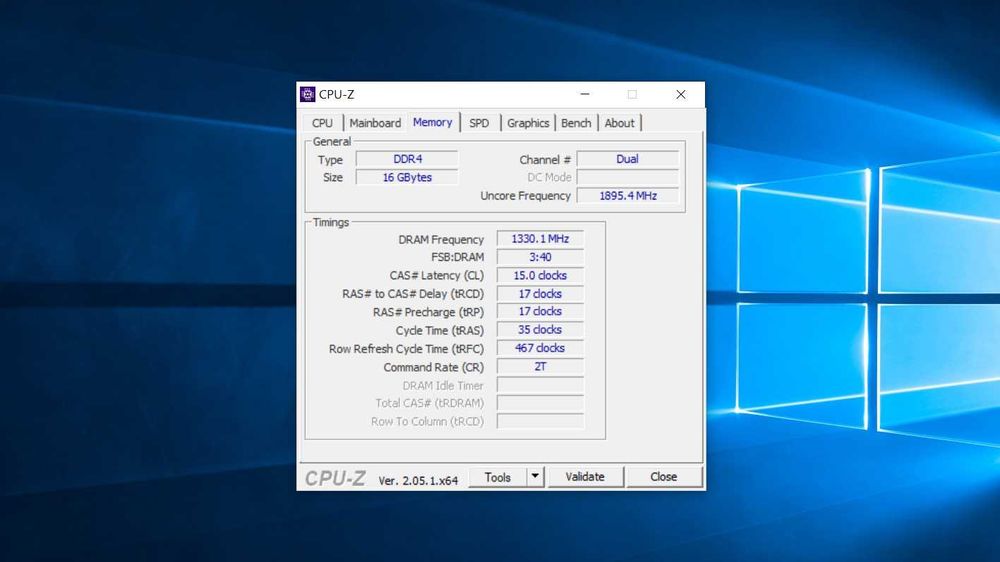Click the Cycle Time (tRAS) label
This screenshot has height=562, width=1000.
point(440,330)
